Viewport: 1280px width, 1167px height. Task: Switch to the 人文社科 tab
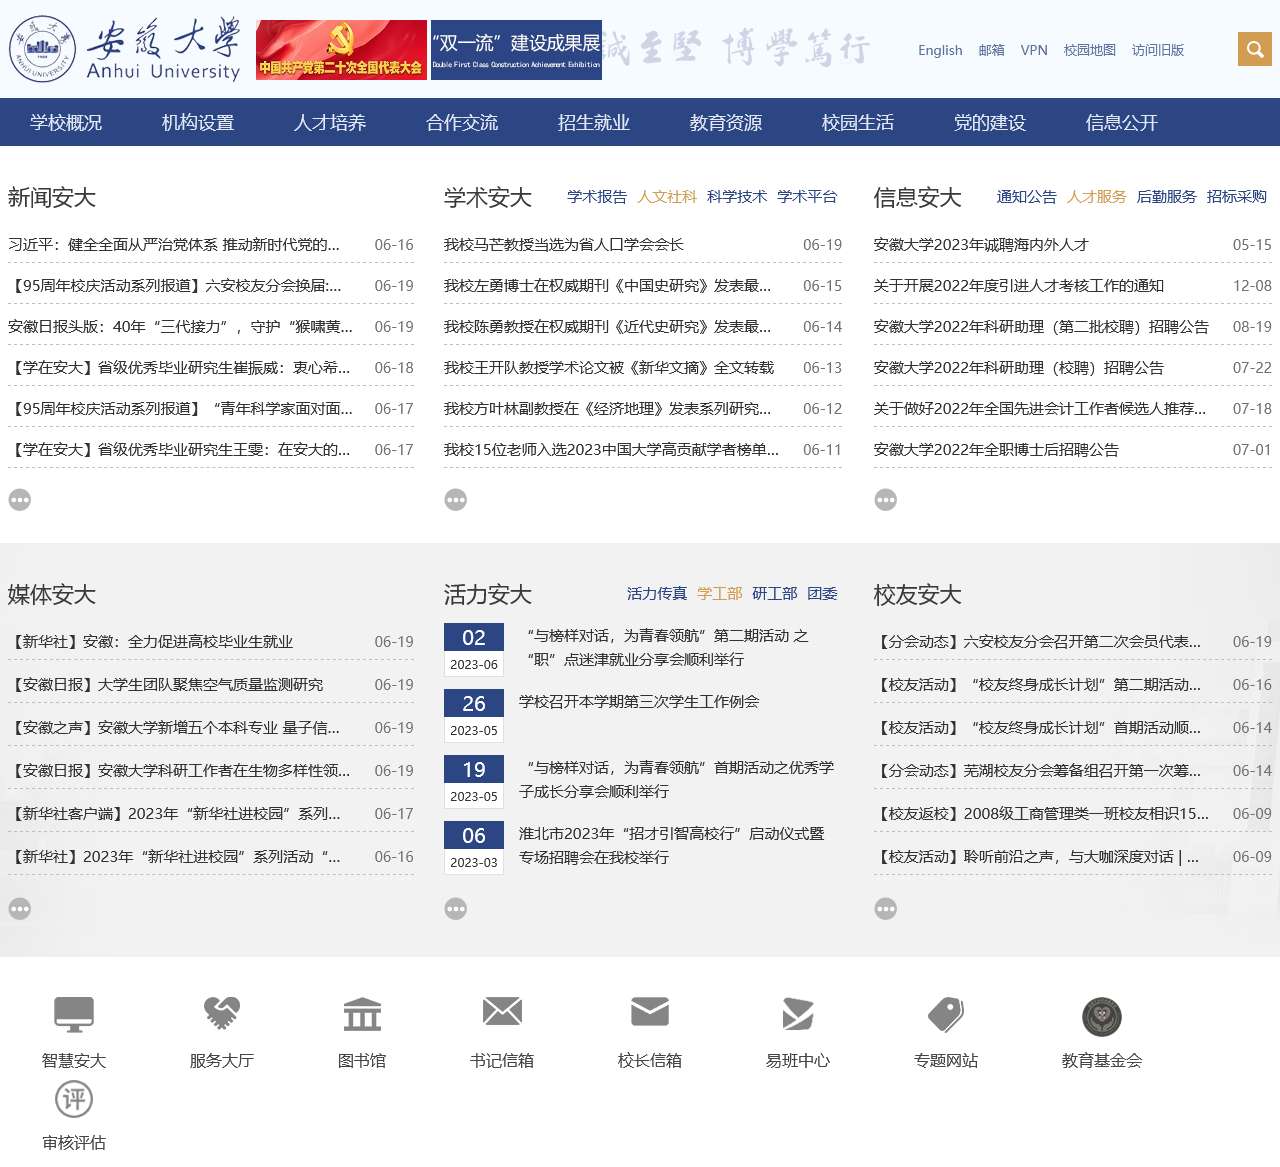(667, 198)
